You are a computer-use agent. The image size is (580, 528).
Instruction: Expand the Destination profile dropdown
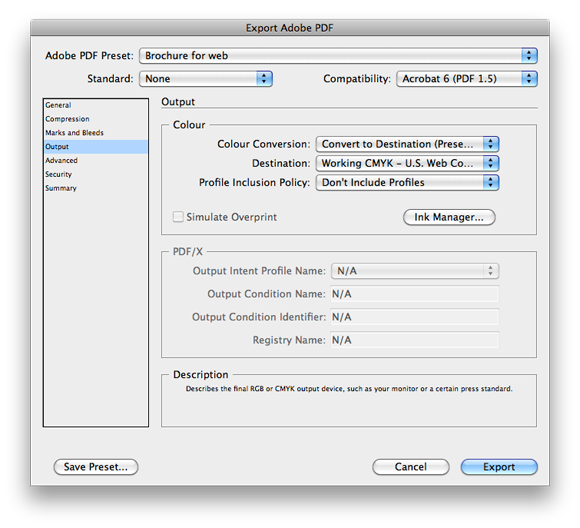[407, 163]
